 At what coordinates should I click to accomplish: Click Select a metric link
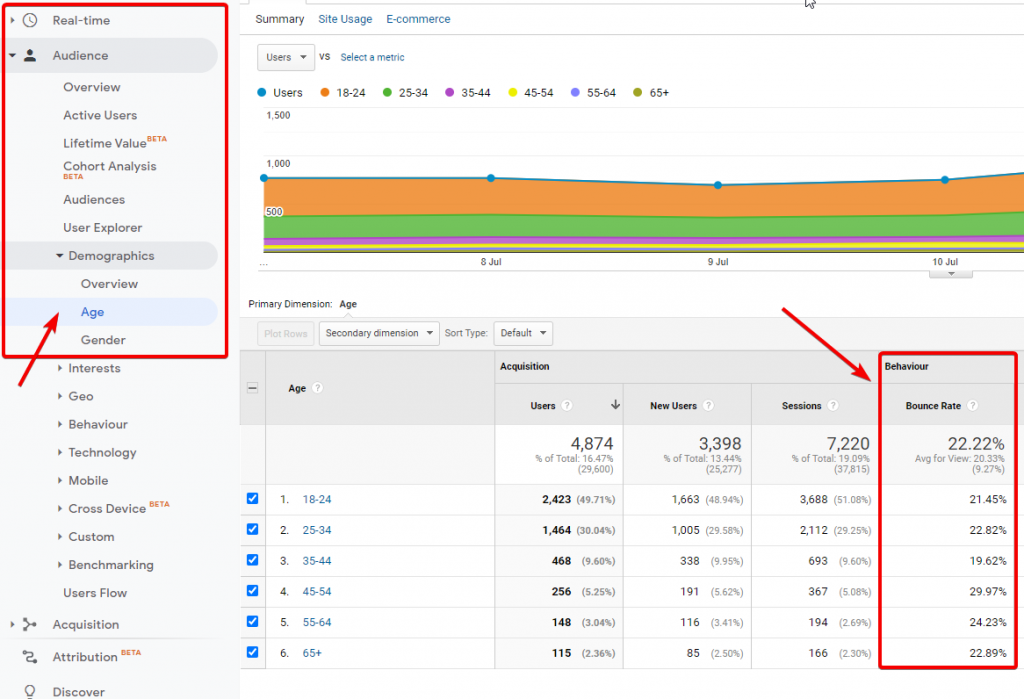point(372,57)
